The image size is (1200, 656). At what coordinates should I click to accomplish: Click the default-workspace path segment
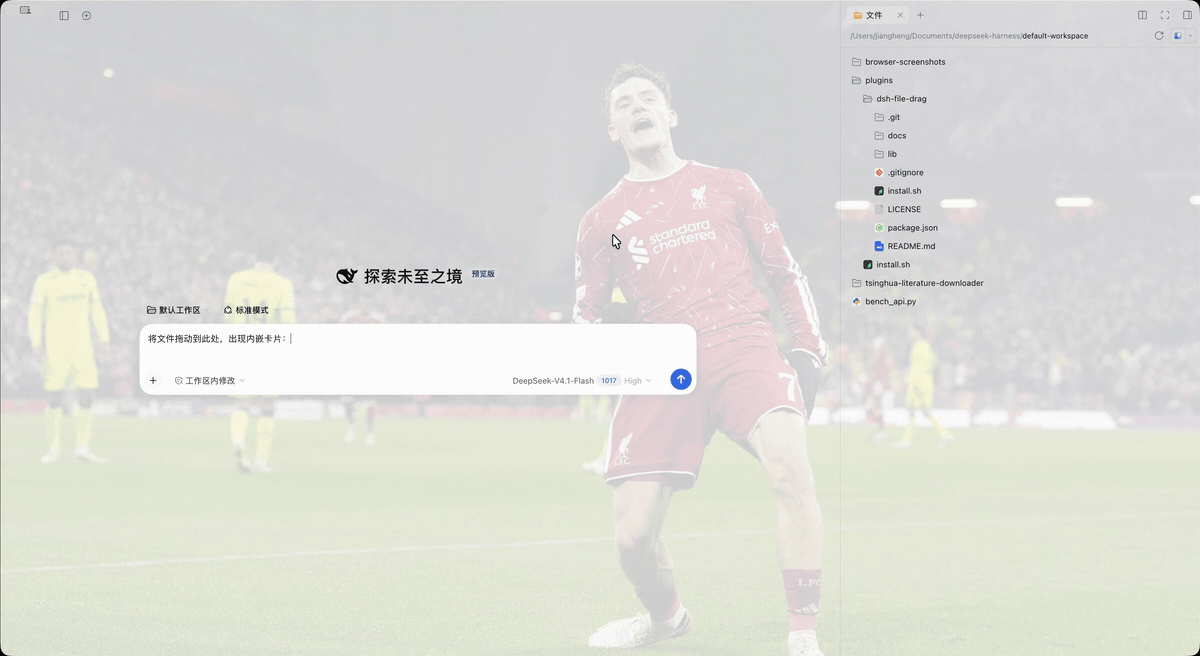click(x=1055, y=36)
